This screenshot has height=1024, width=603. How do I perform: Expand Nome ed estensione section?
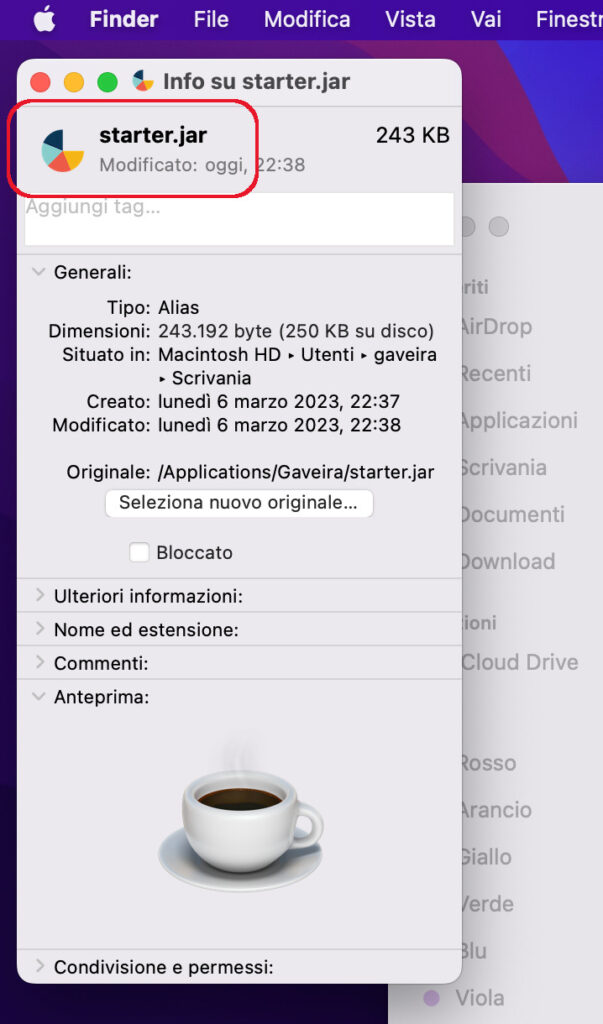[x=39, y=630]
